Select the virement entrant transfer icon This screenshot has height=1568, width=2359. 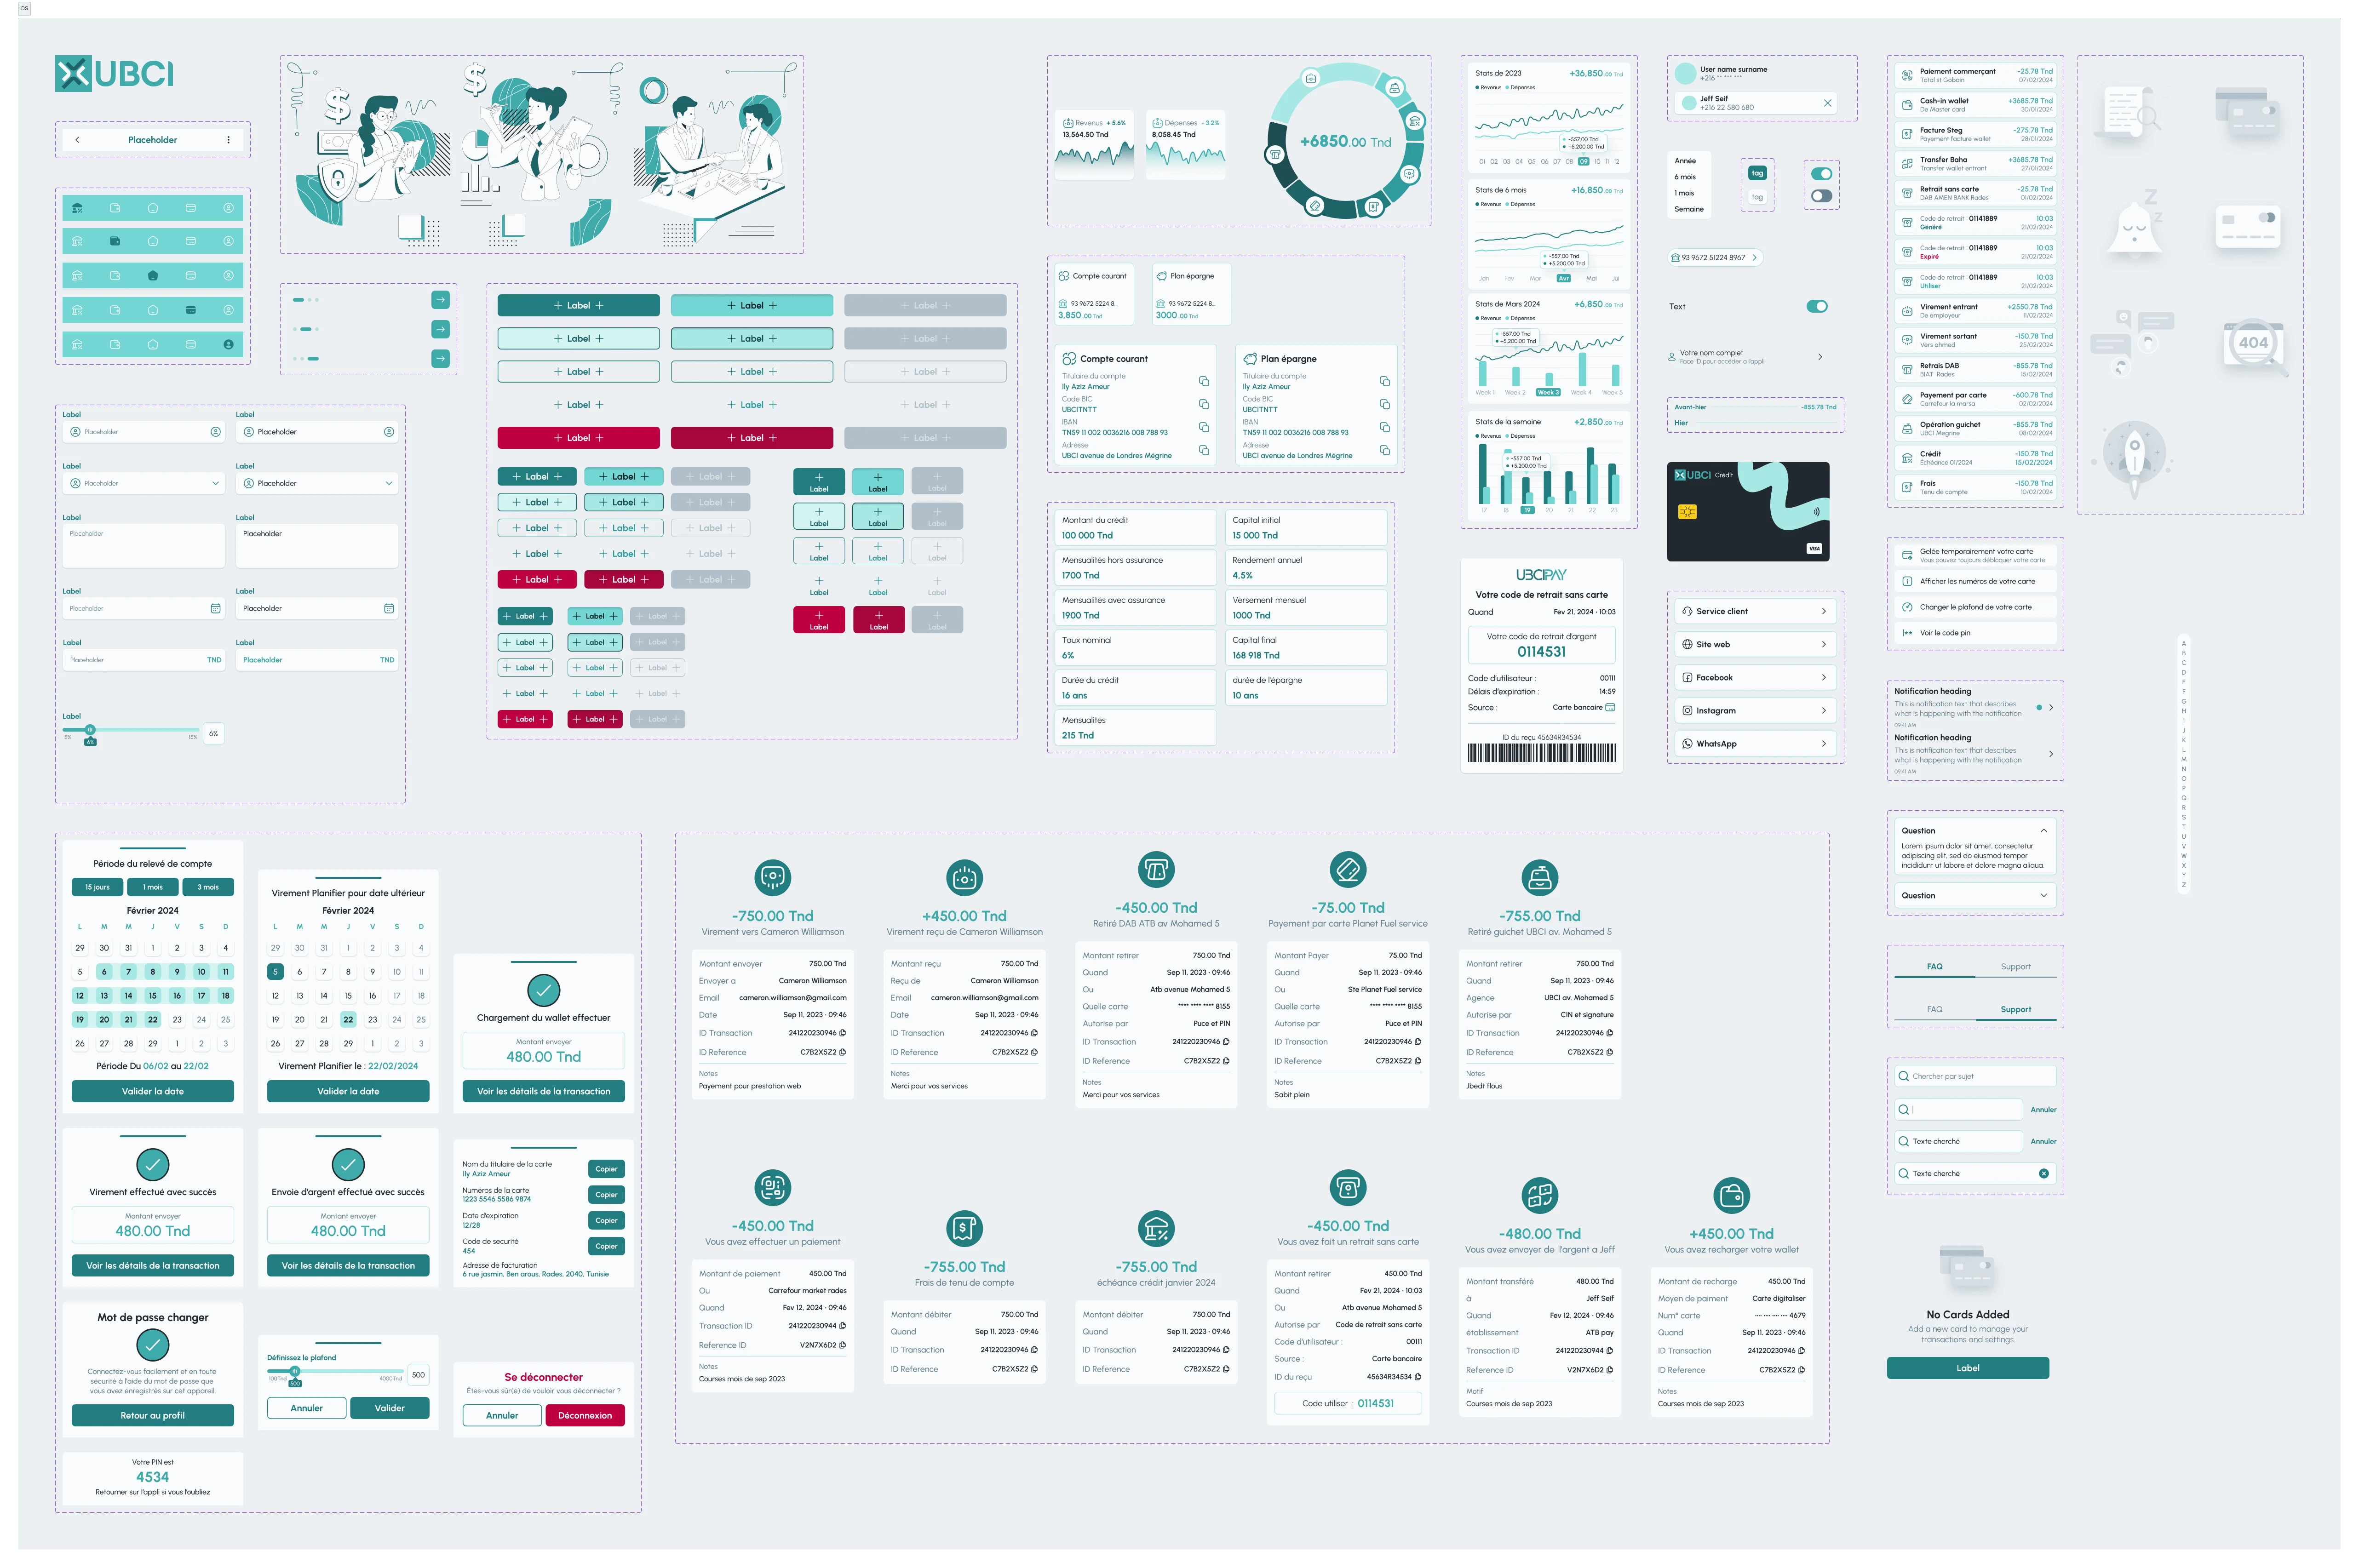click(x=1907, y=311)
